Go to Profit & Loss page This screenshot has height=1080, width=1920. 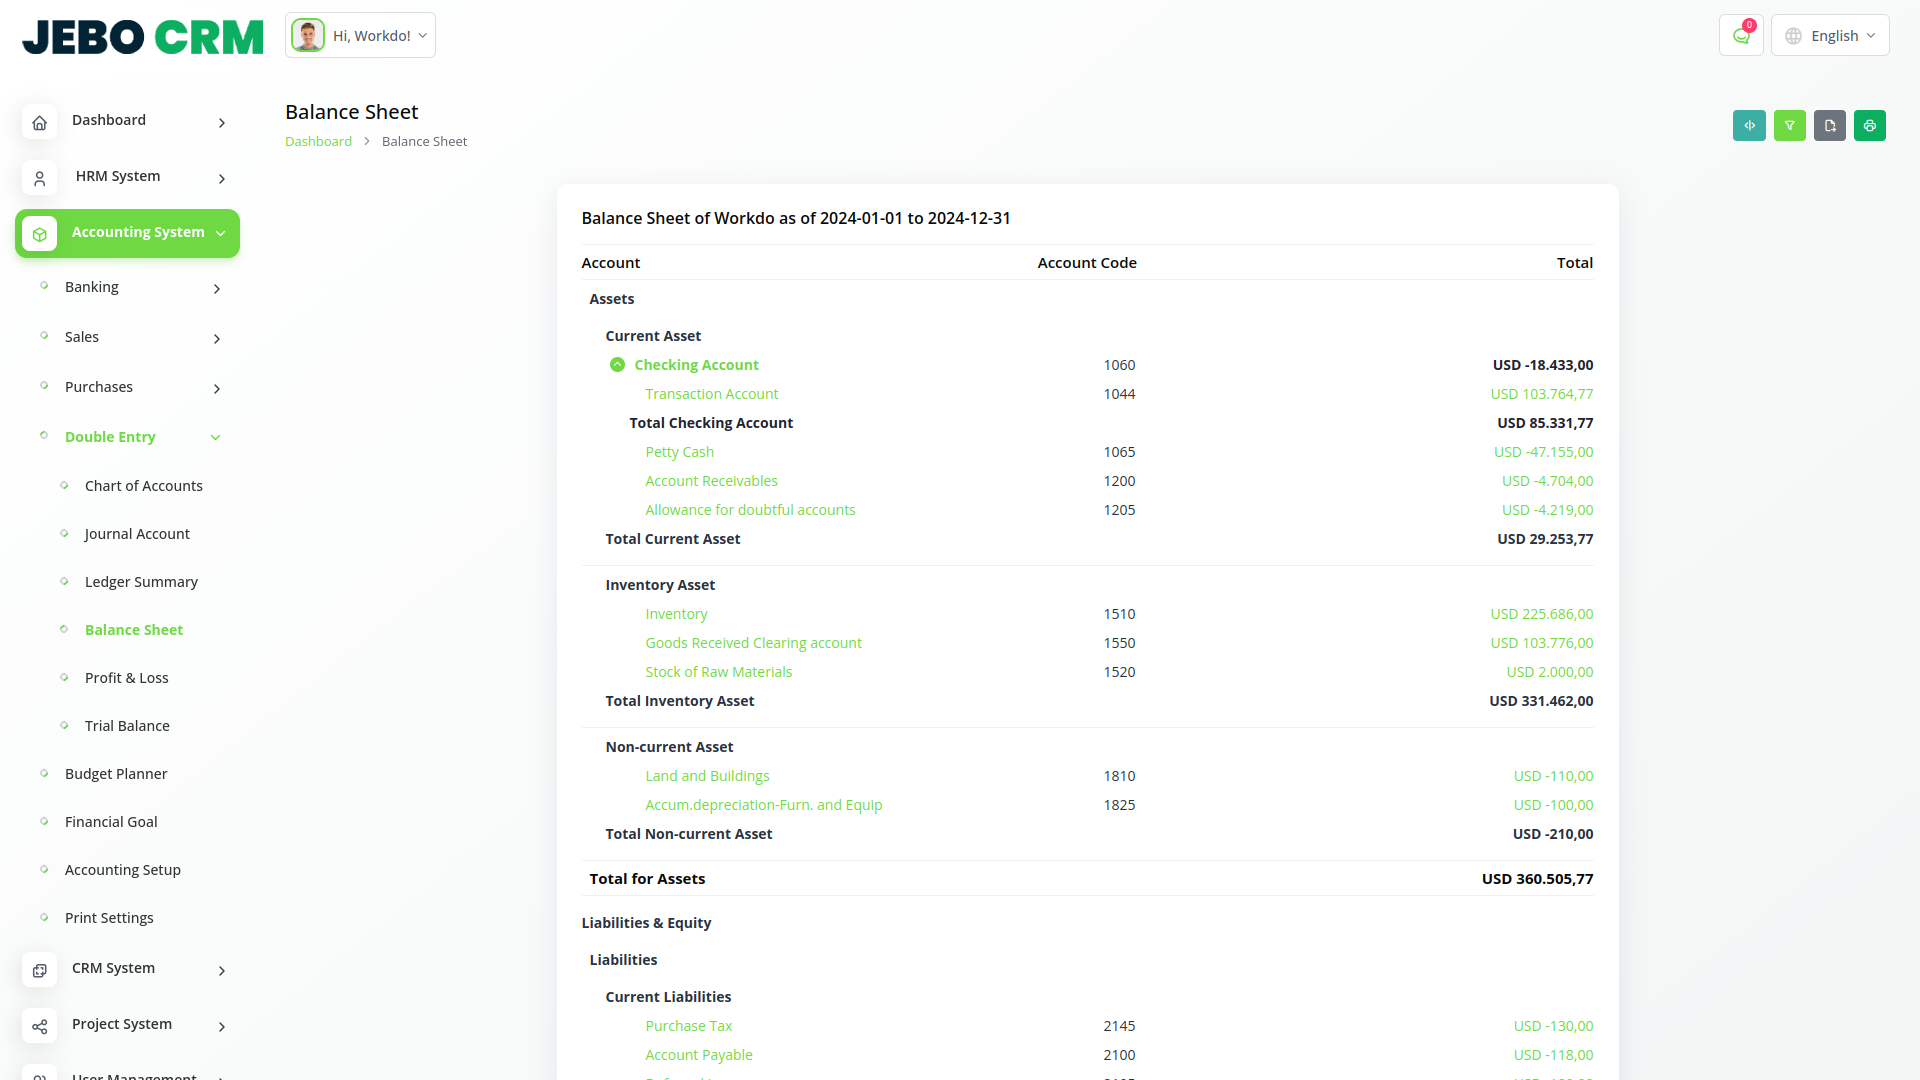click(x=126, y=678)
